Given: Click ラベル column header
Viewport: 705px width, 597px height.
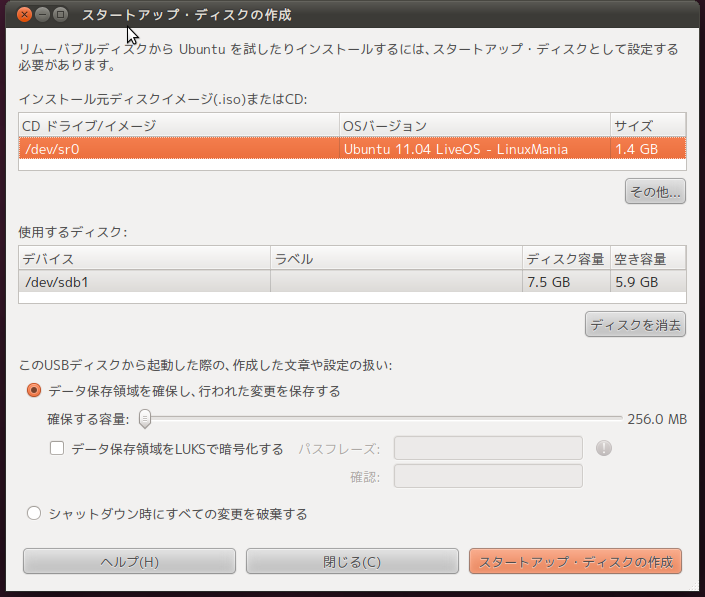Looking at the screenshot, I should coord(396,258).
